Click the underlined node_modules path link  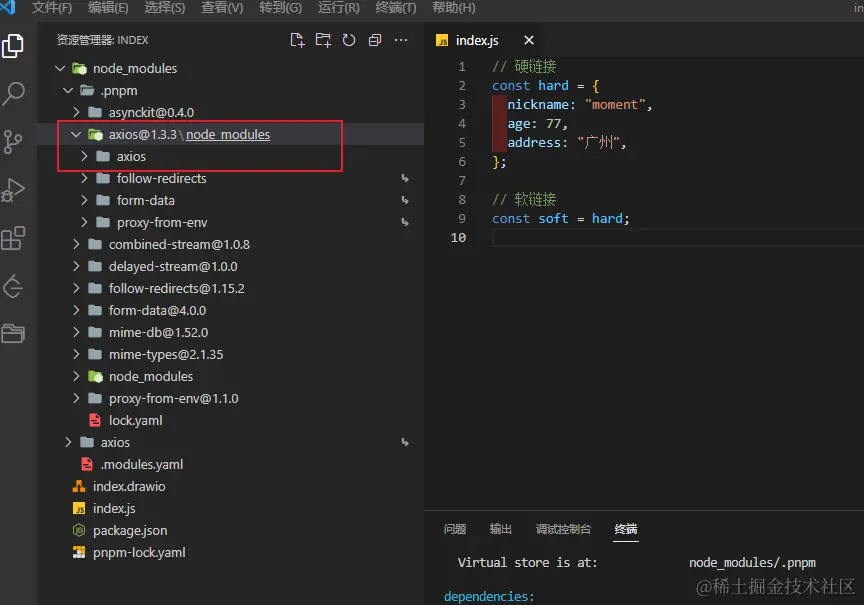(x=228, y=134)
